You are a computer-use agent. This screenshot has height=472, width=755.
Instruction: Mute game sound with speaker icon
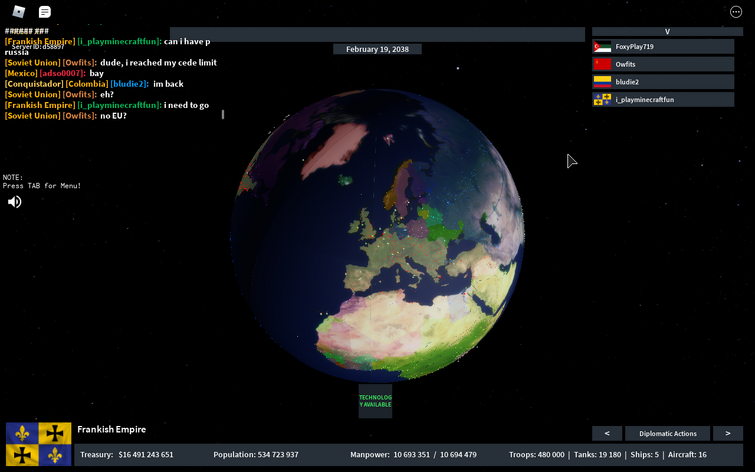click(x=14, y=202)
